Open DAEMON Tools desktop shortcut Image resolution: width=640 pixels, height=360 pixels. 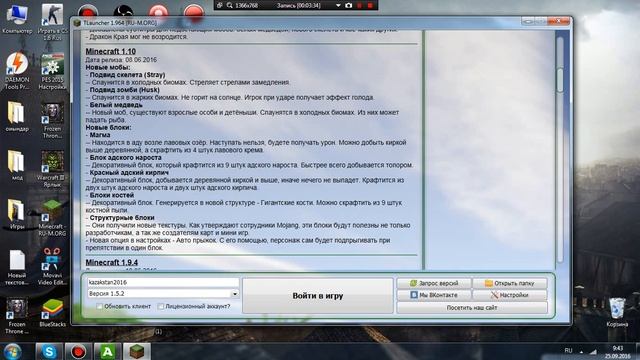[17, 71]
